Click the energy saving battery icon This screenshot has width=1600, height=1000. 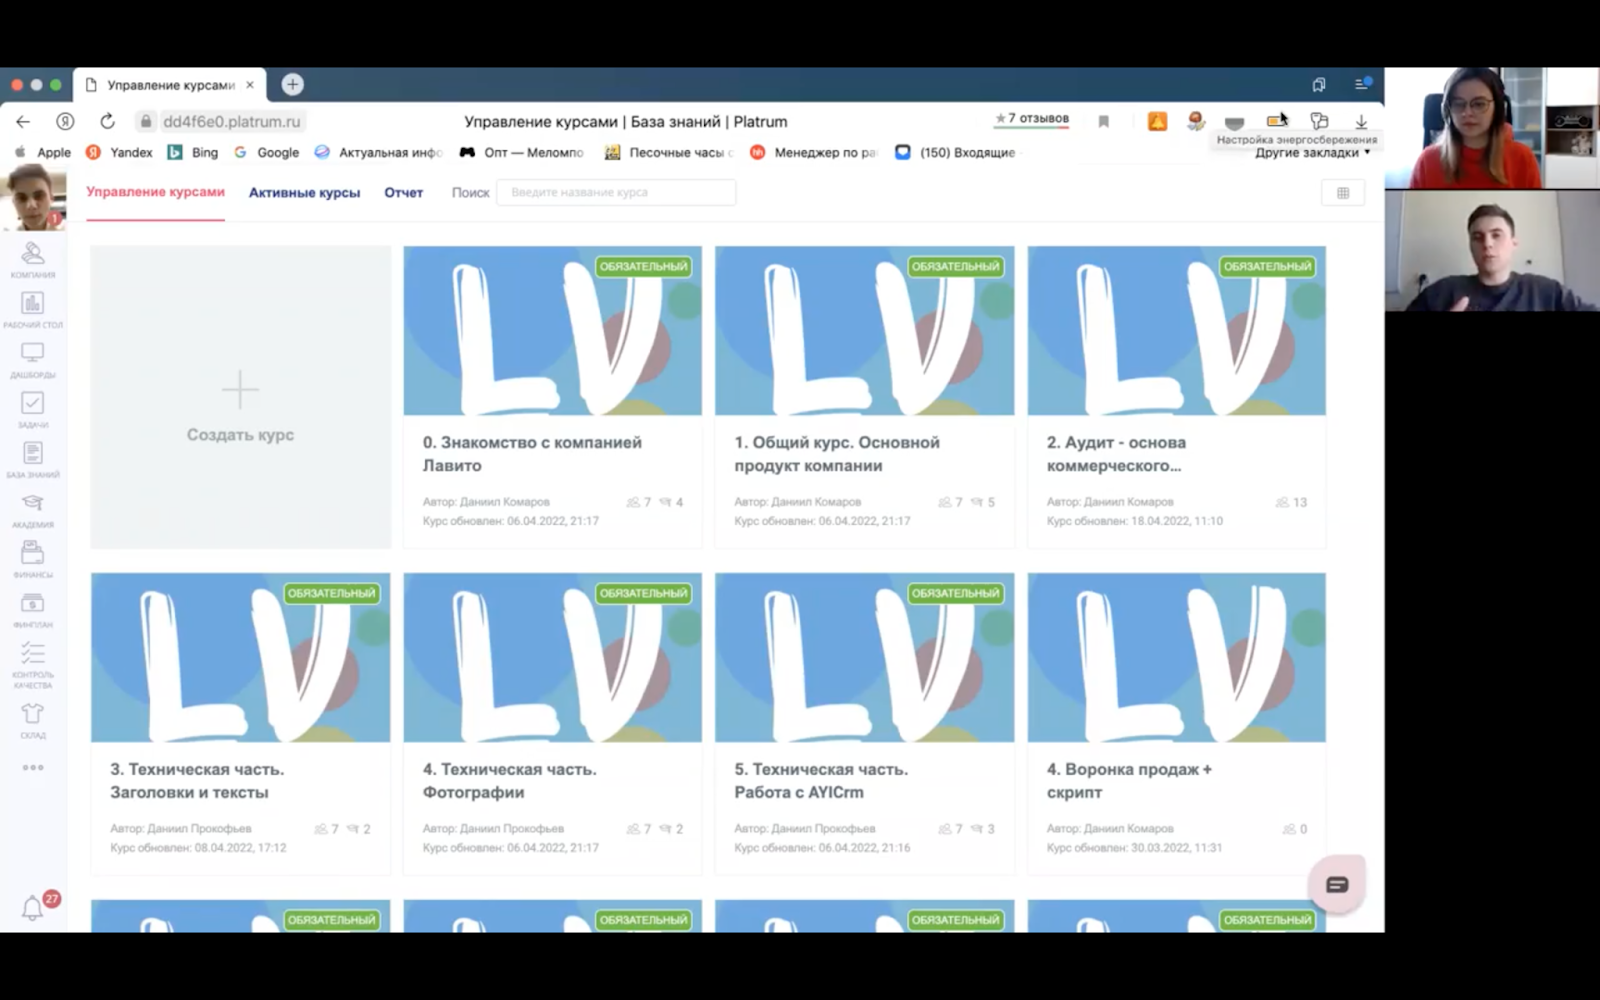coord(1276,122)
